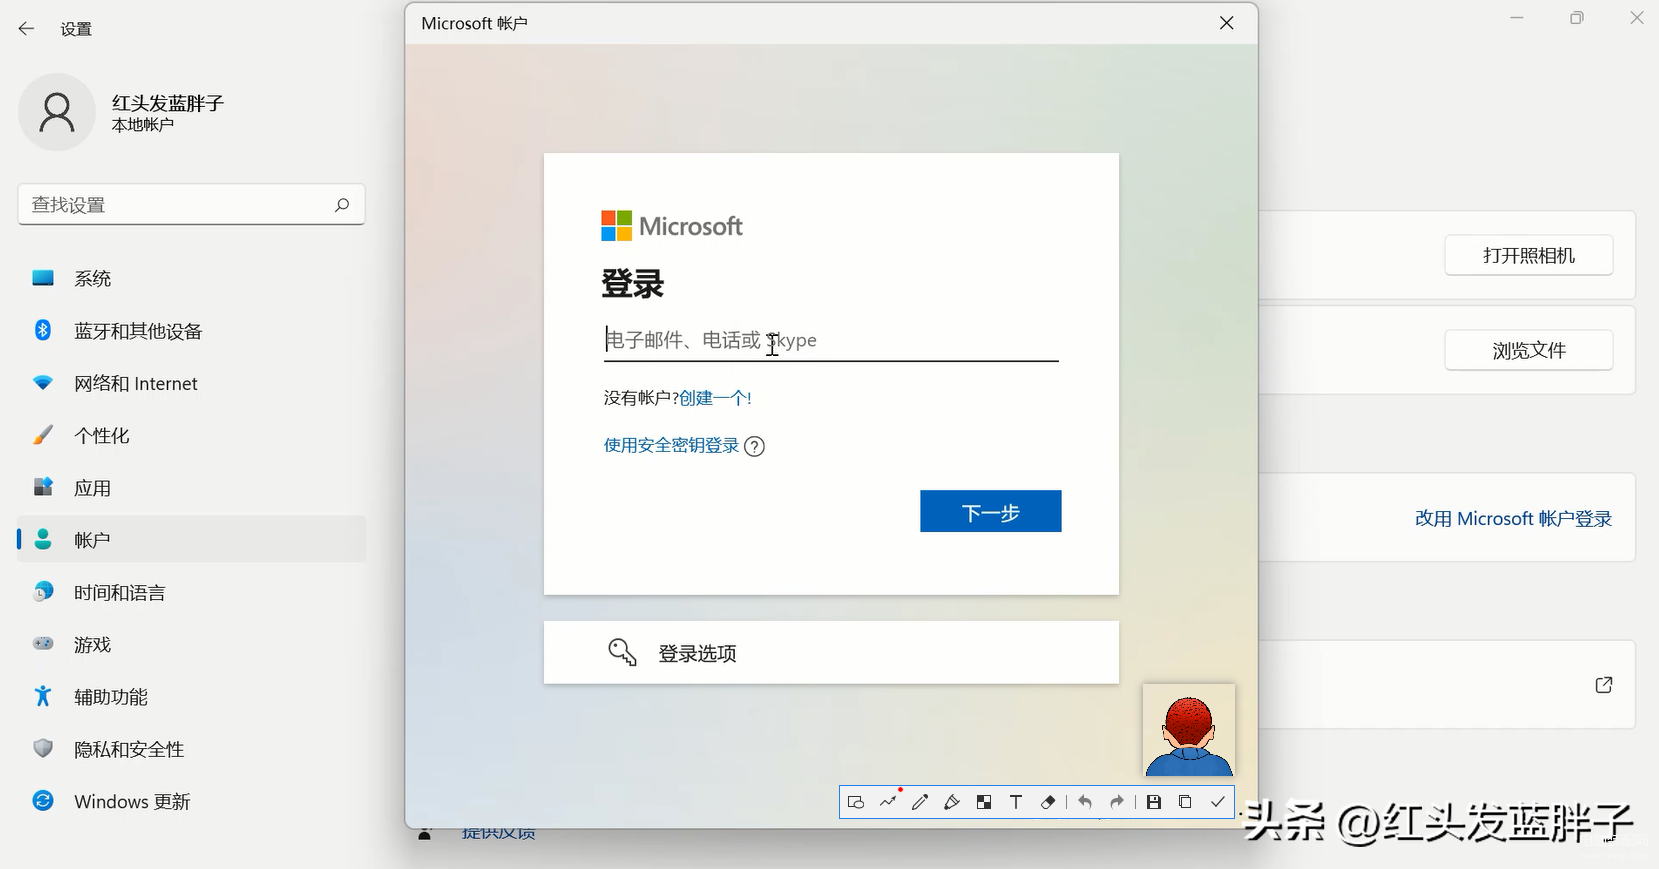Confirm screenshot with the checkmark
The width and height of the screenshot is (1659, 869).
tap(1218, 802)
